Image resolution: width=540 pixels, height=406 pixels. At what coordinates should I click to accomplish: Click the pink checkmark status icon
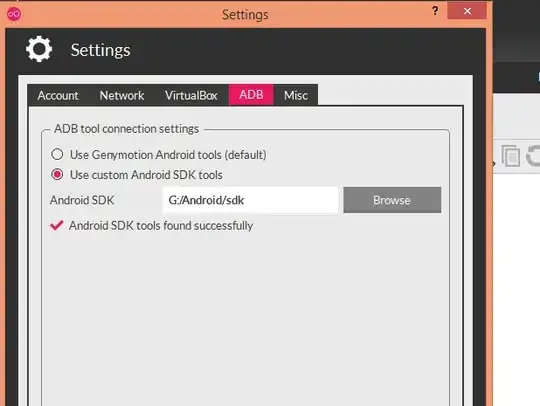57,226
